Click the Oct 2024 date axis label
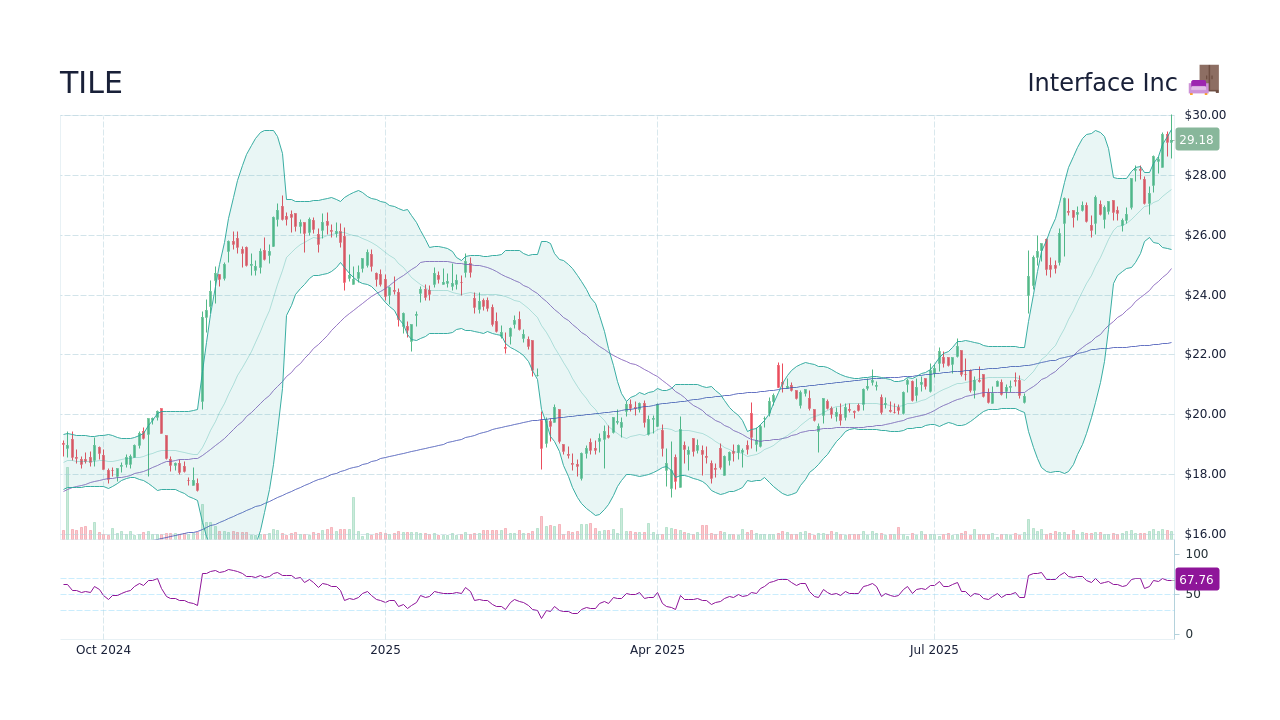The height and width of the screenshot is (720, 1280). click(103, 650)
